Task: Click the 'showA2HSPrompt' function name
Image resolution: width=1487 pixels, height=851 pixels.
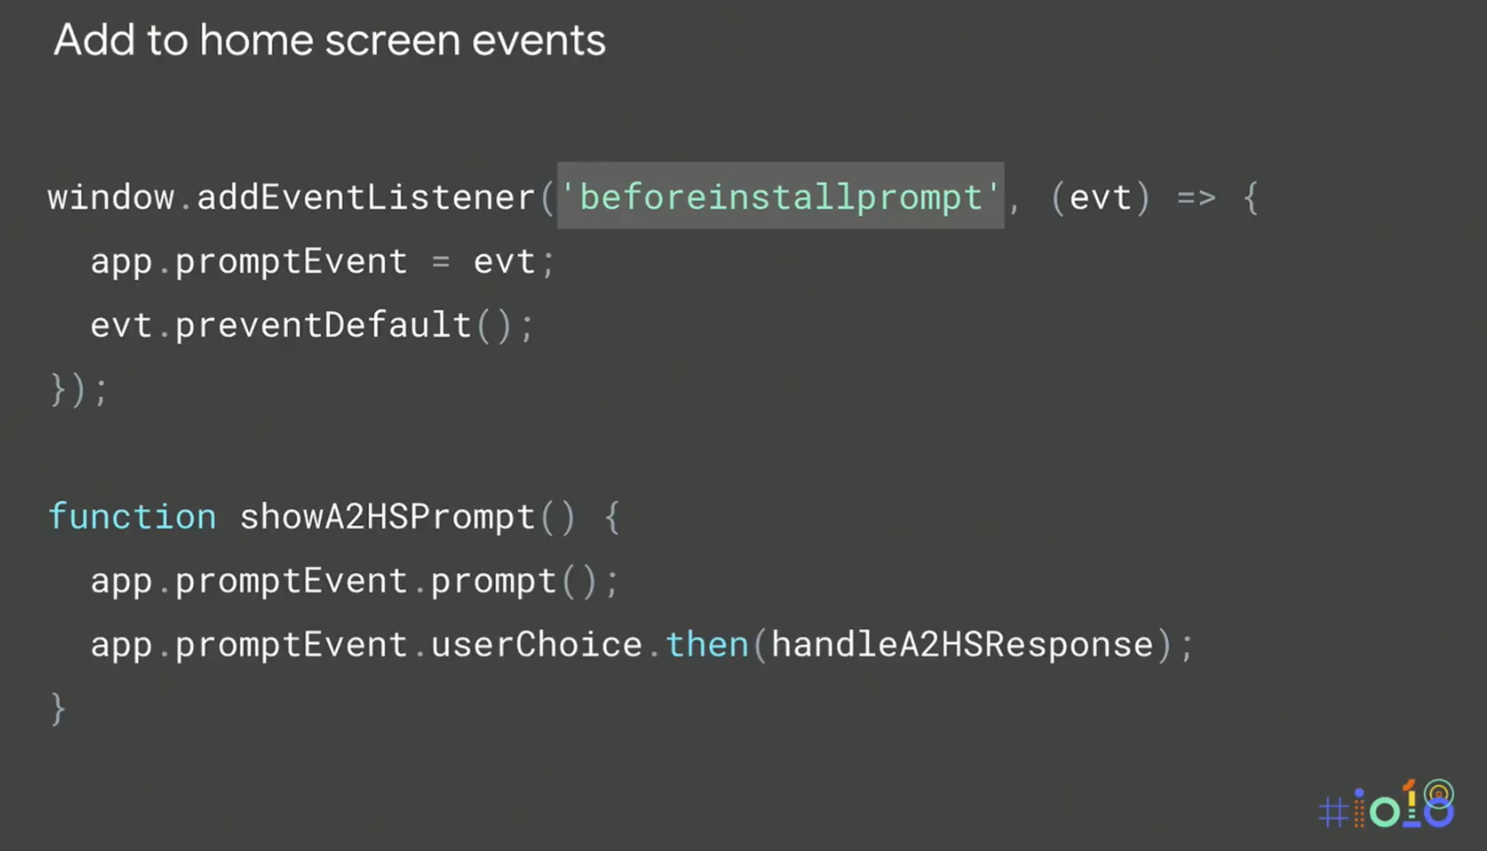Action: coord(387,517)
